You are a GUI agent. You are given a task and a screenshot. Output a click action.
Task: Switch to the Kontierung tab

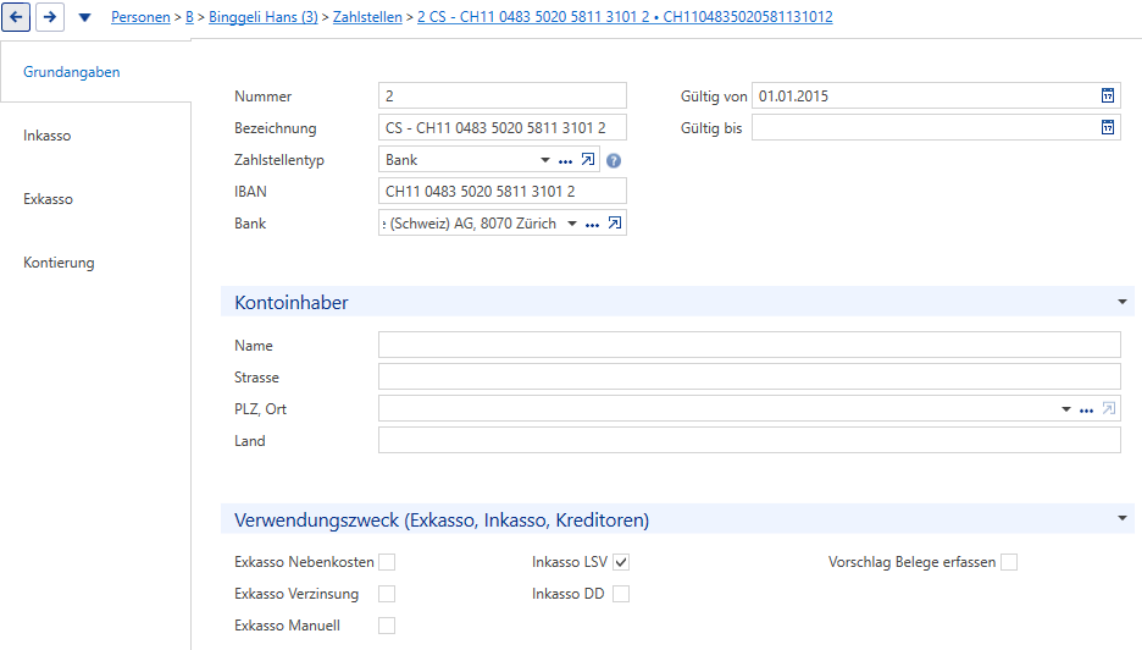pyautogui.click(x=59, y=262)
